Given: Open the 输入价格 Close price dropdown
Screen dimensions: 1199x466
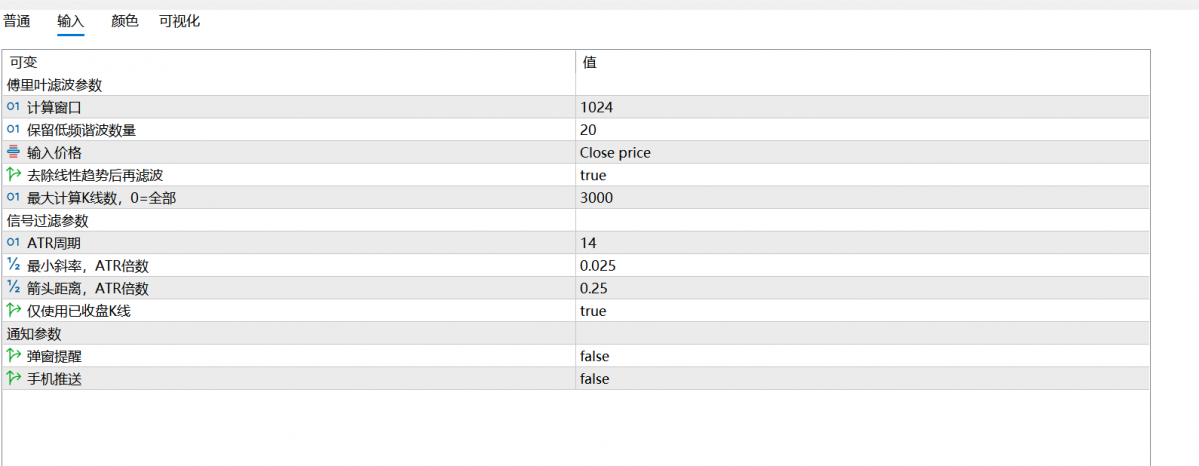Looking at the screenshot, I should point(863,152).
